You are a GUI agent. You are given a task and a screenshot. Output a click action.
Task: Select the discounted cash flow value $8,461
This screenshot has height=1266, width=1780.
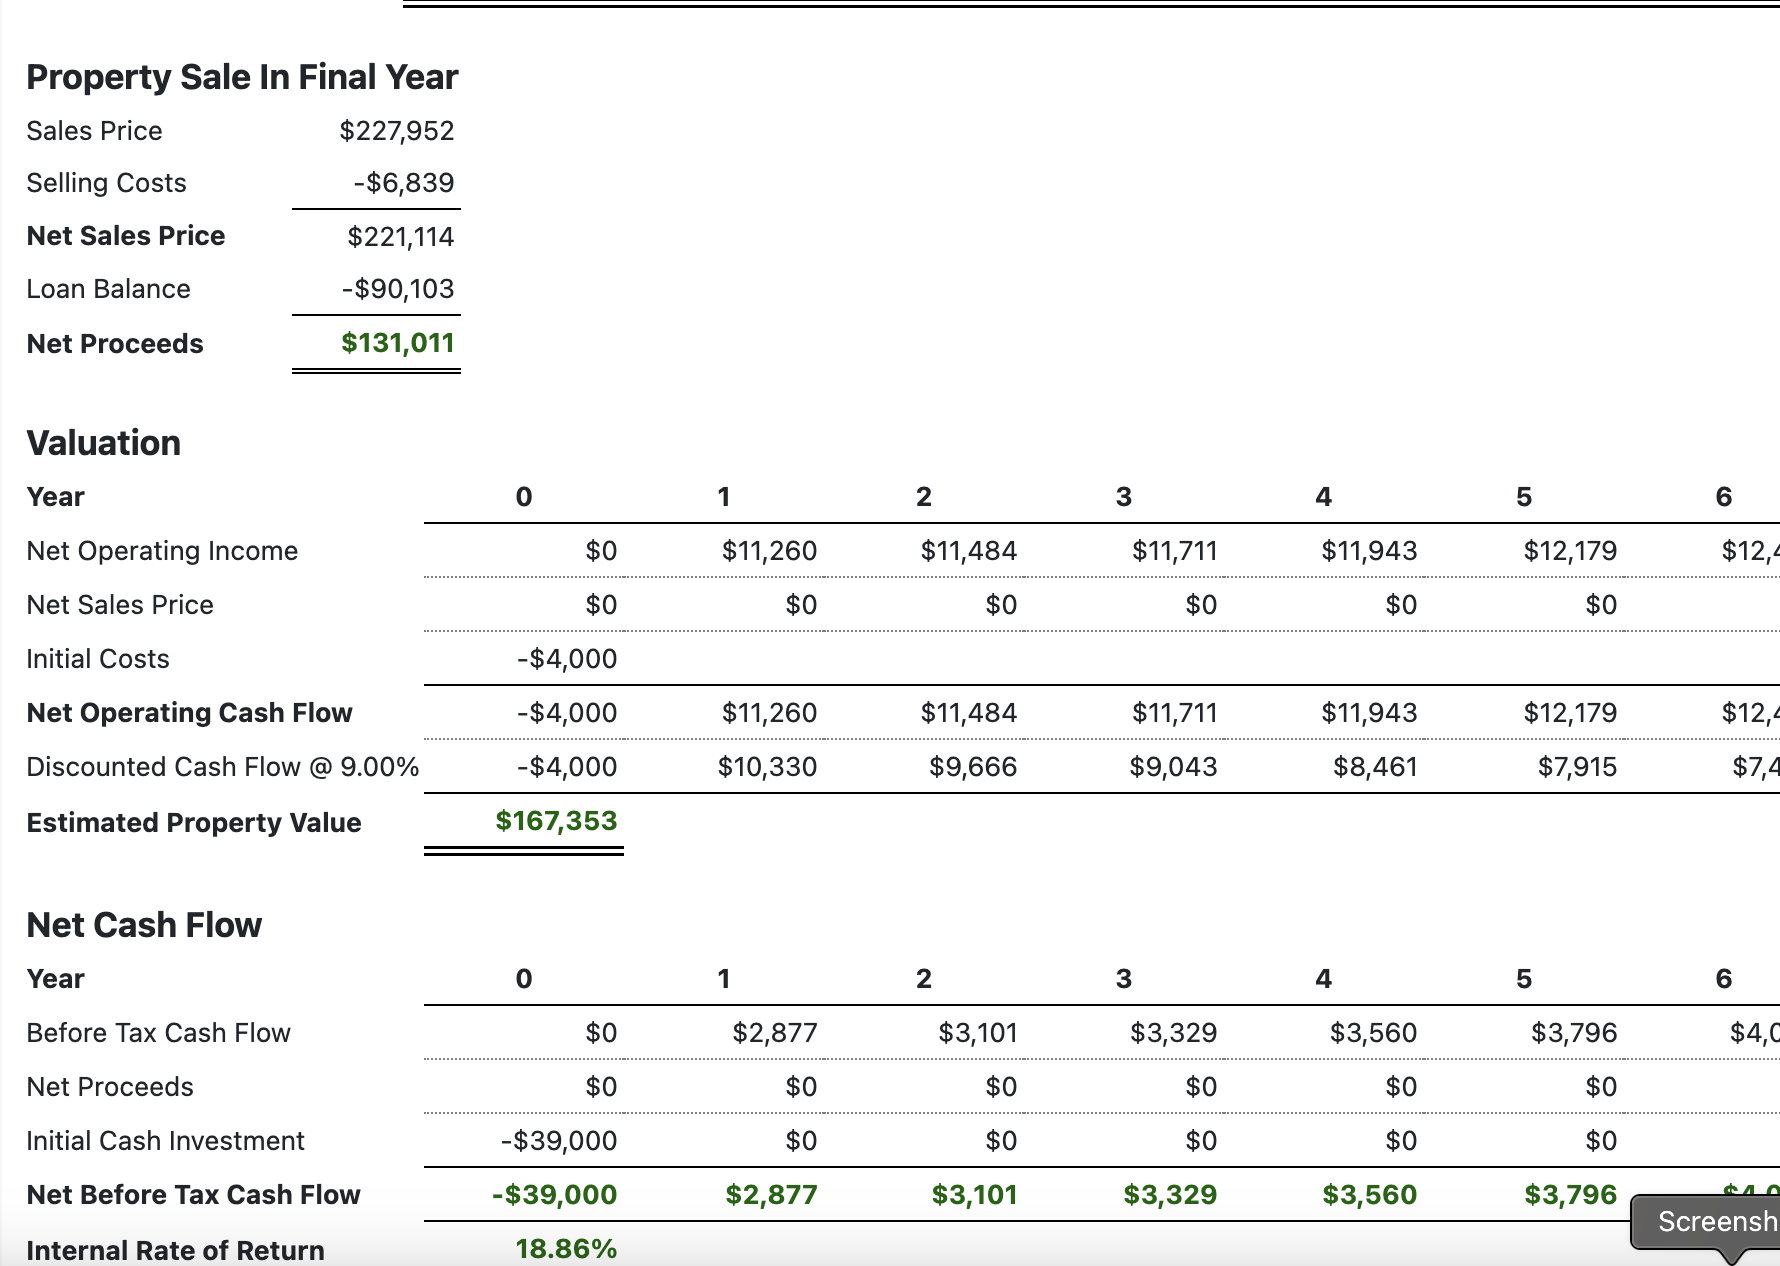point(1375,767)
